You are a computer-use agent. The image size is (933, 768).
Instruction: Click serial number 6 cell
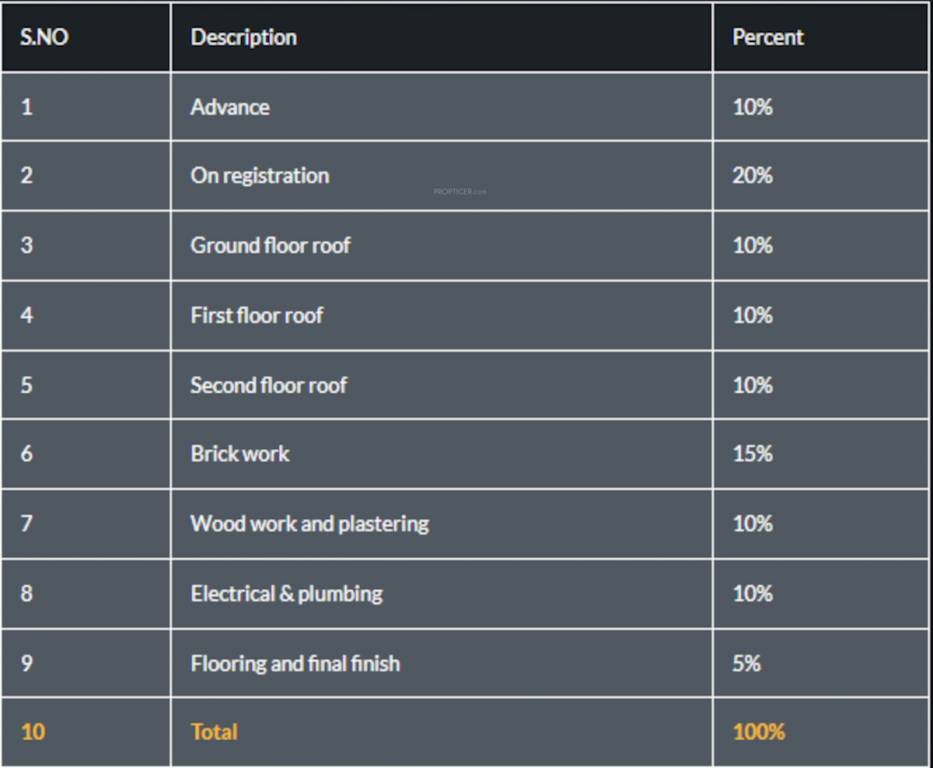click(x=27, y=454)
